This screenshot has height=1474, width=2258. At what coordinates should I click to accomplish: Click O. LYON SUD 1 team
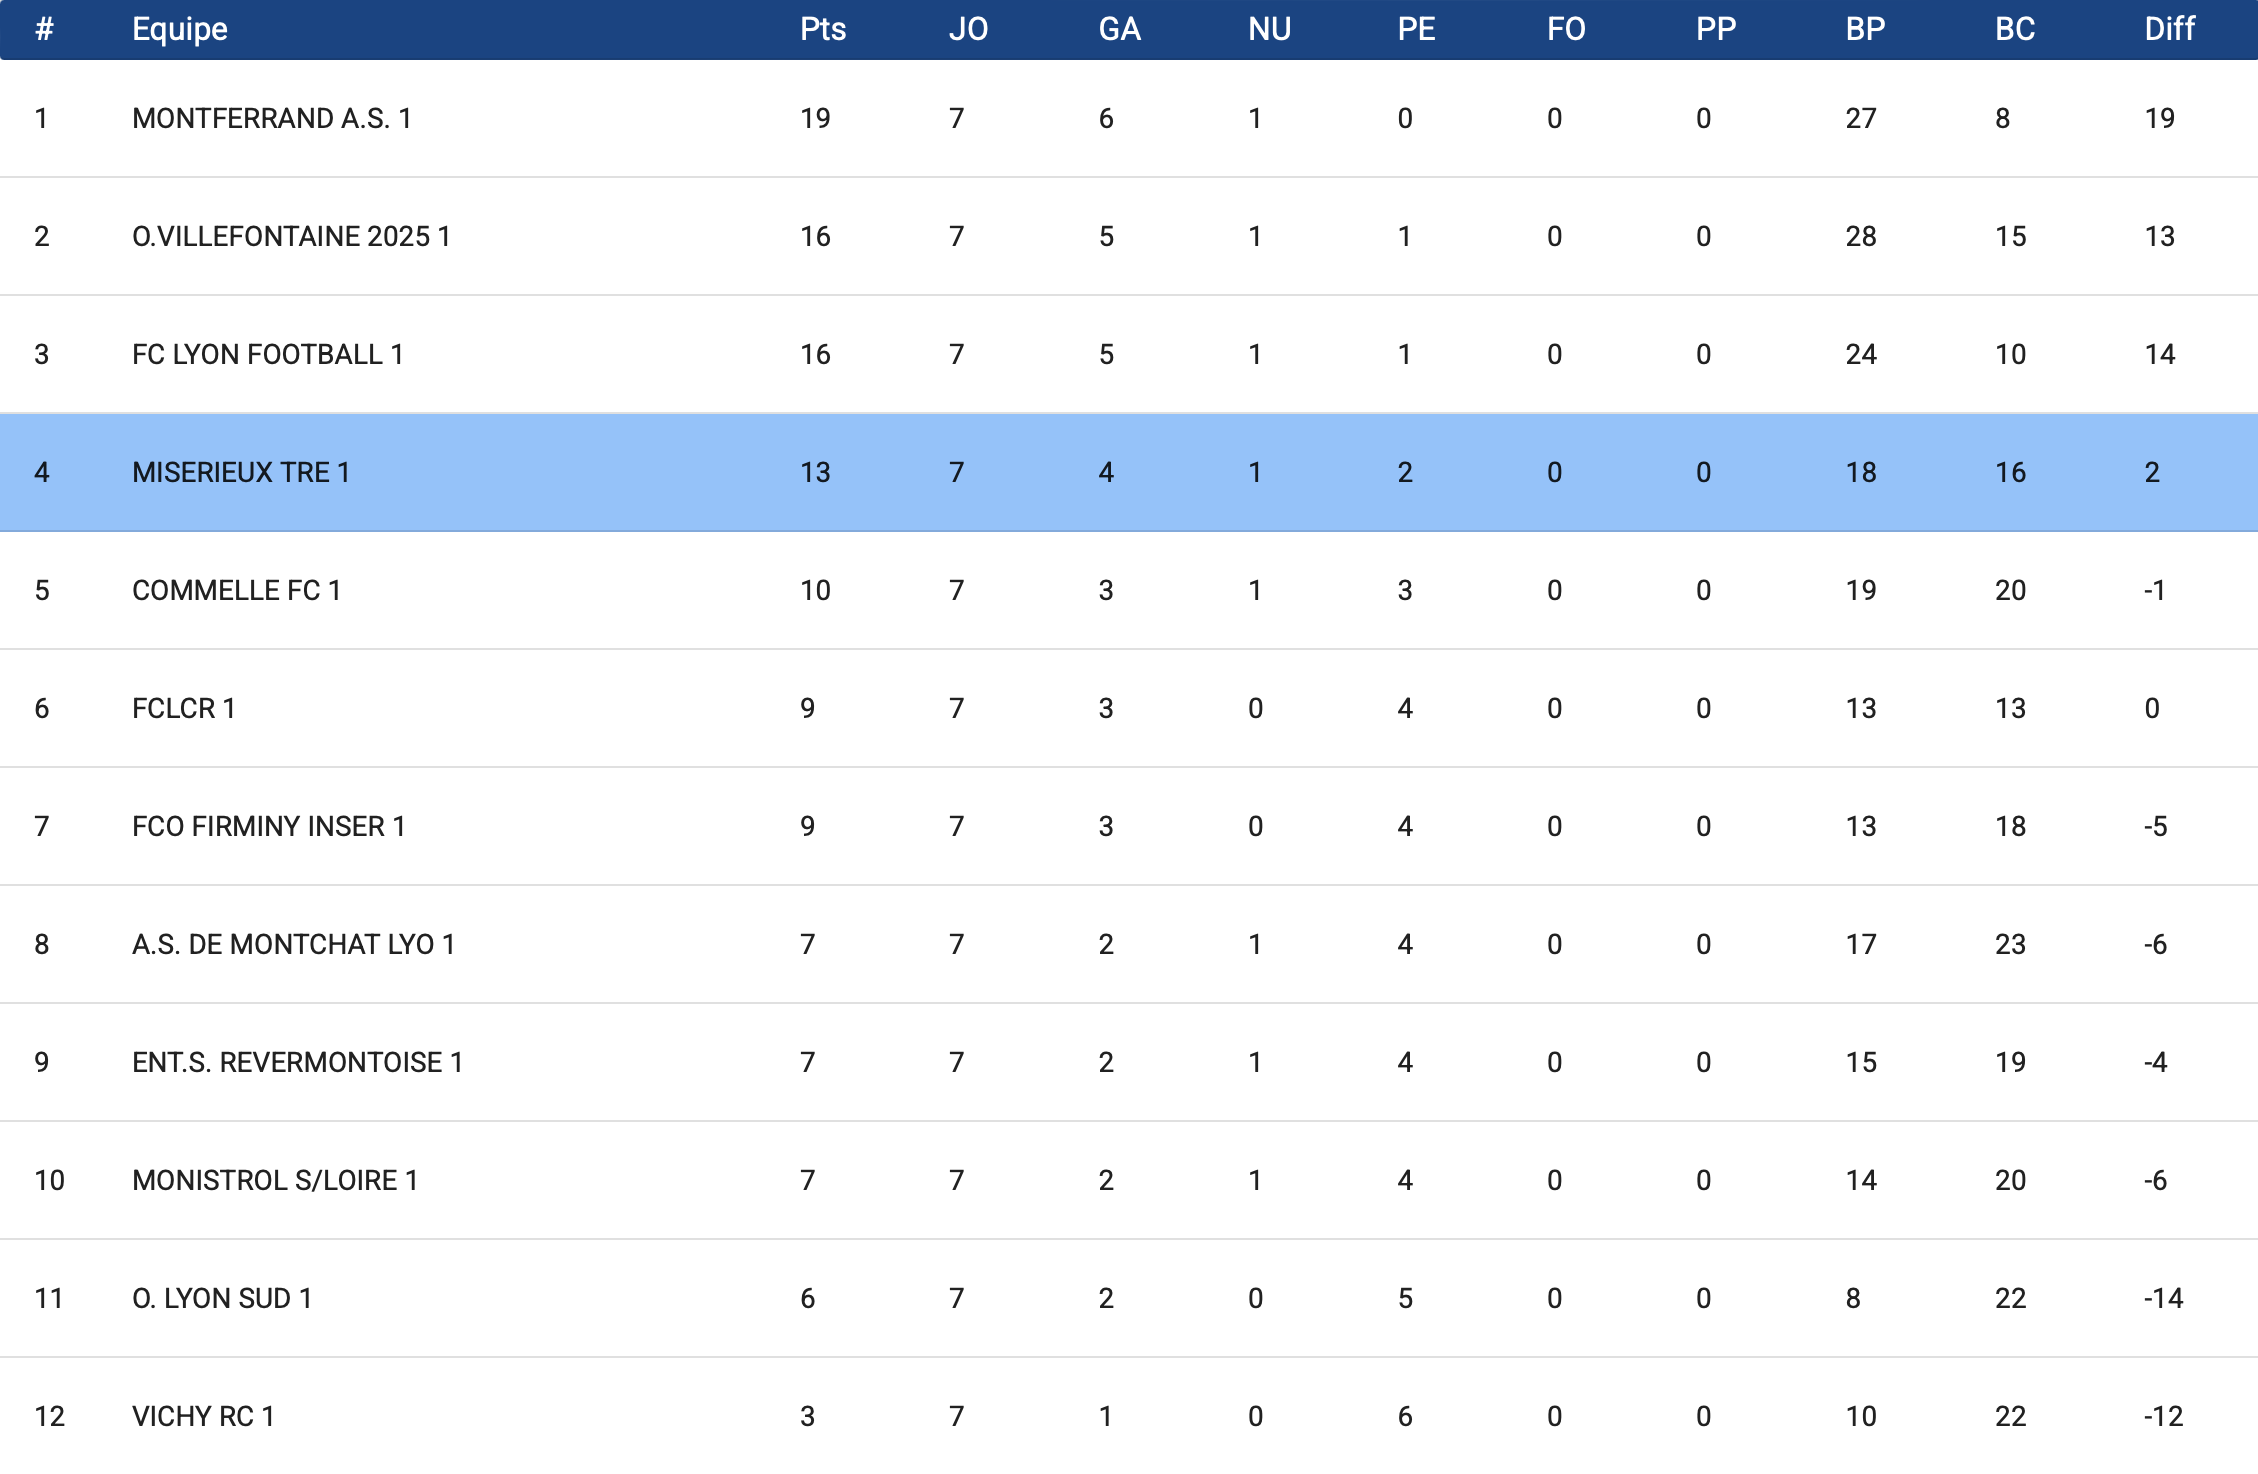tap(222, 1299)
